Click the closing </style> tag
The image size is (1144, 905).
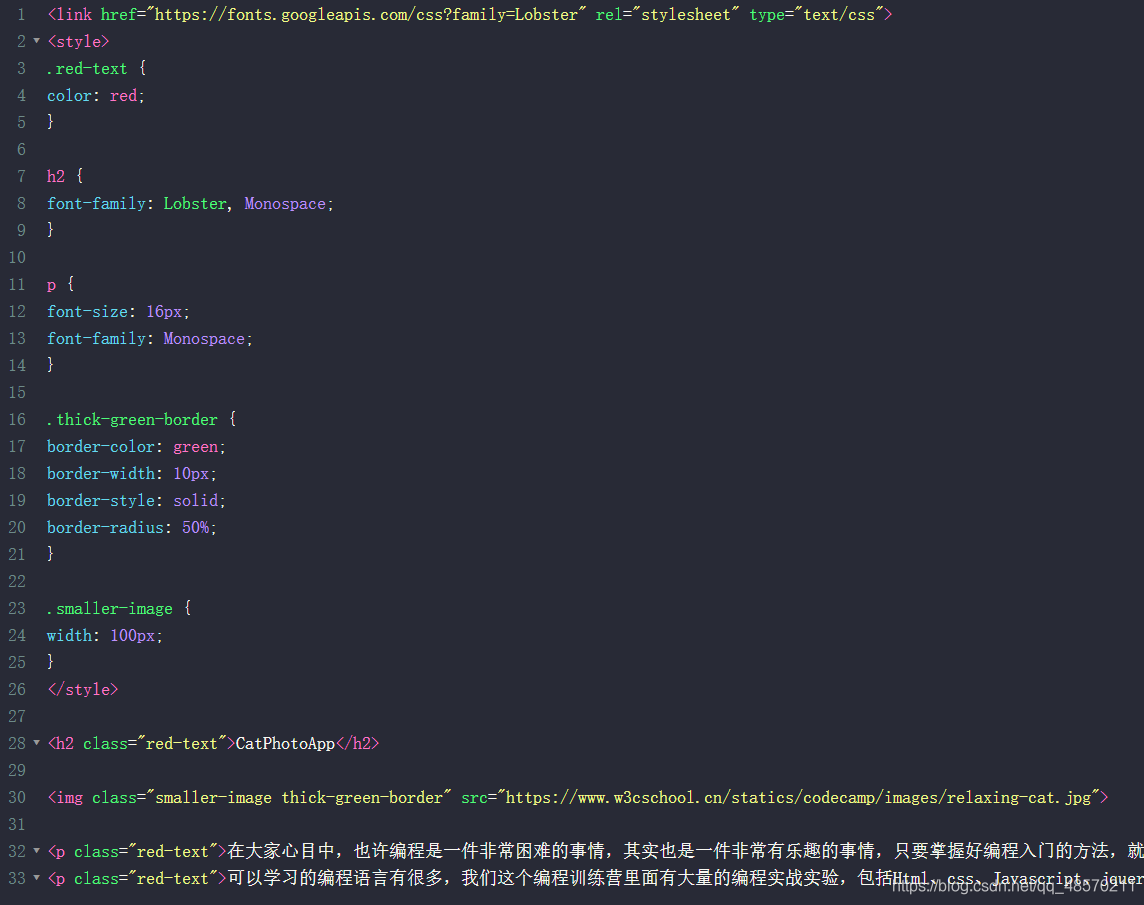[x=82, y=690]
